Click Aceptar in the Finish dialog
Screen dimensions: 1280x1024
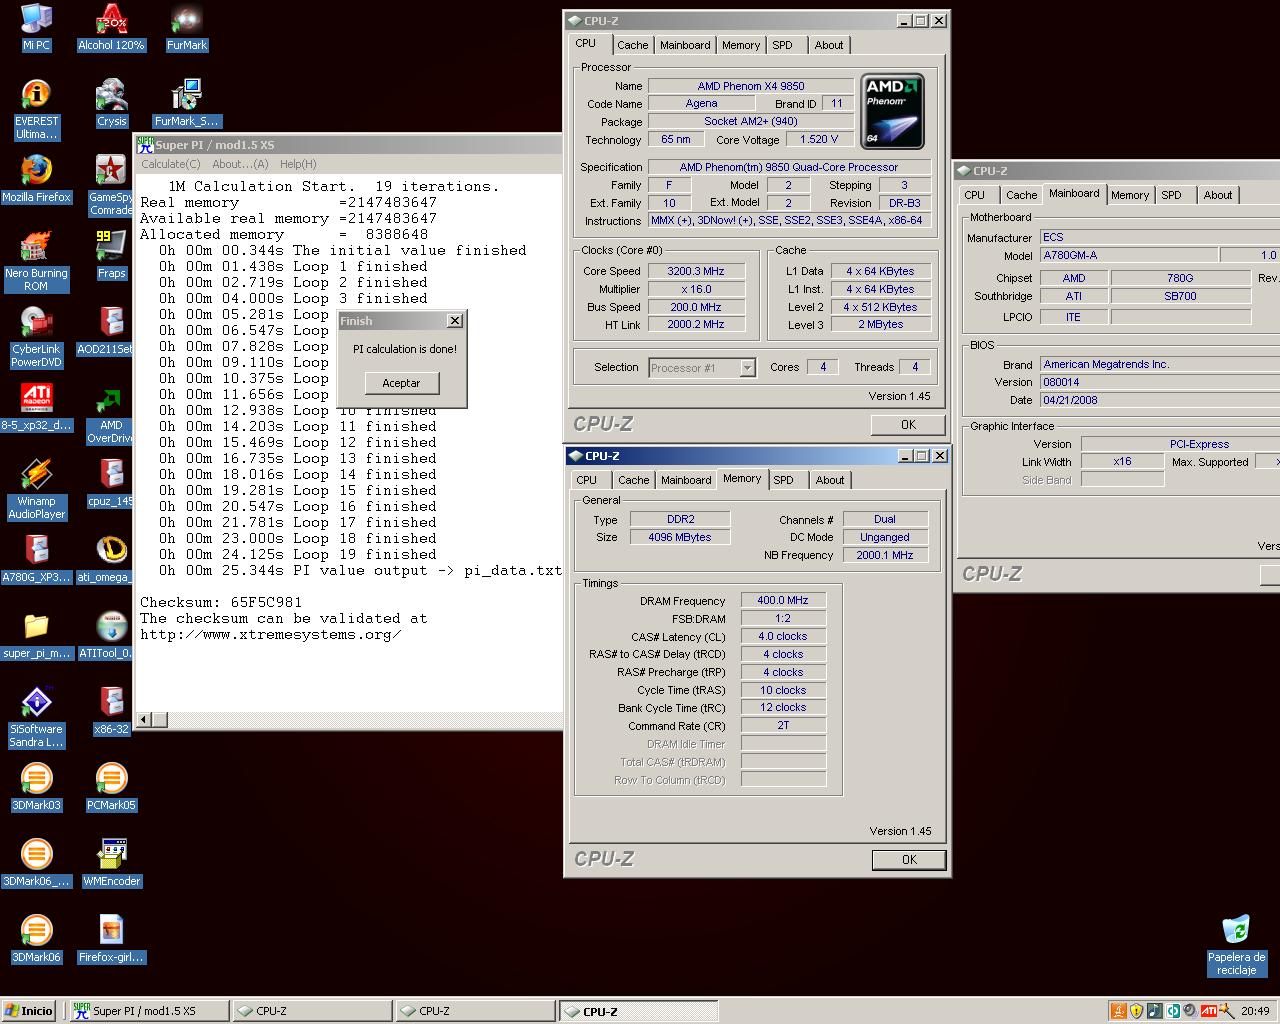[401, 383]
